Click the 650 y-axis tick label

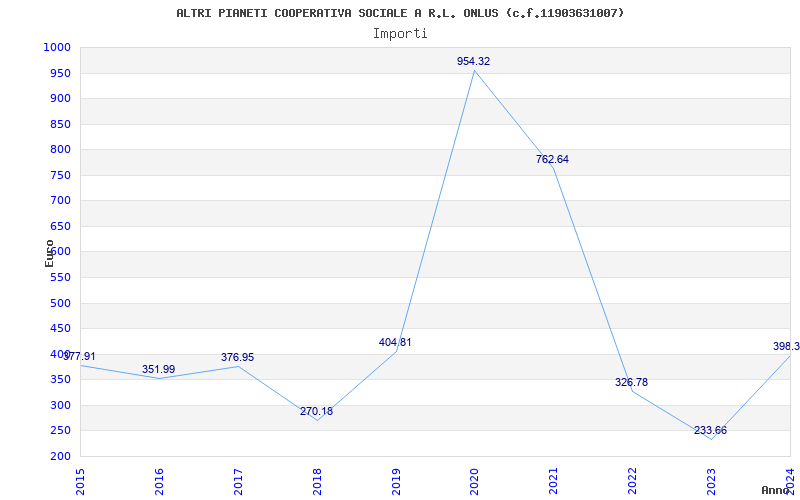point(60,226)
